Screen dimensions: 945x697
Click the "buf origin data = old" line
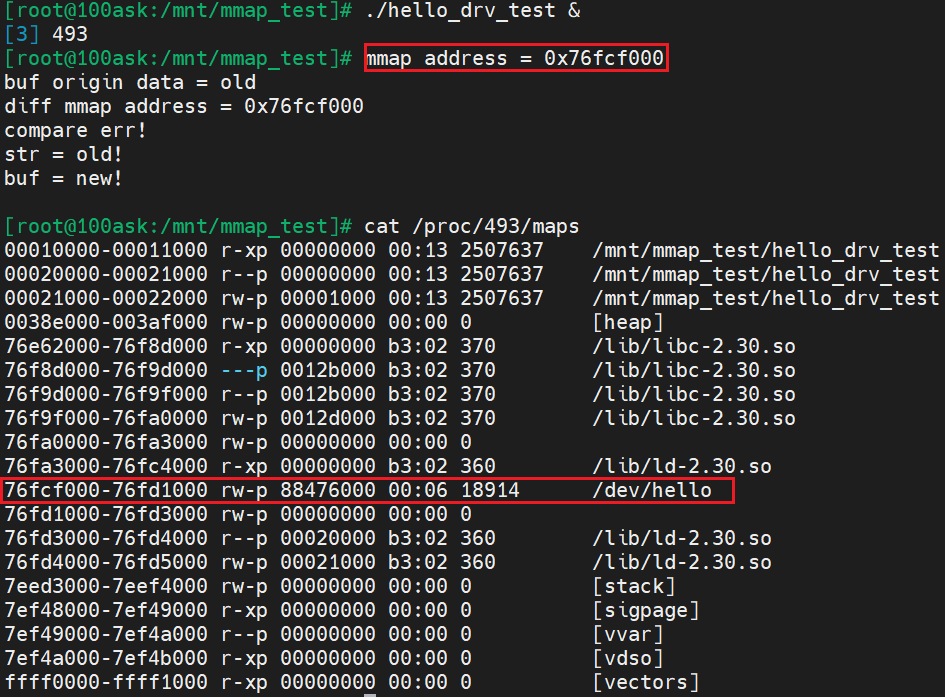[130, 82]
